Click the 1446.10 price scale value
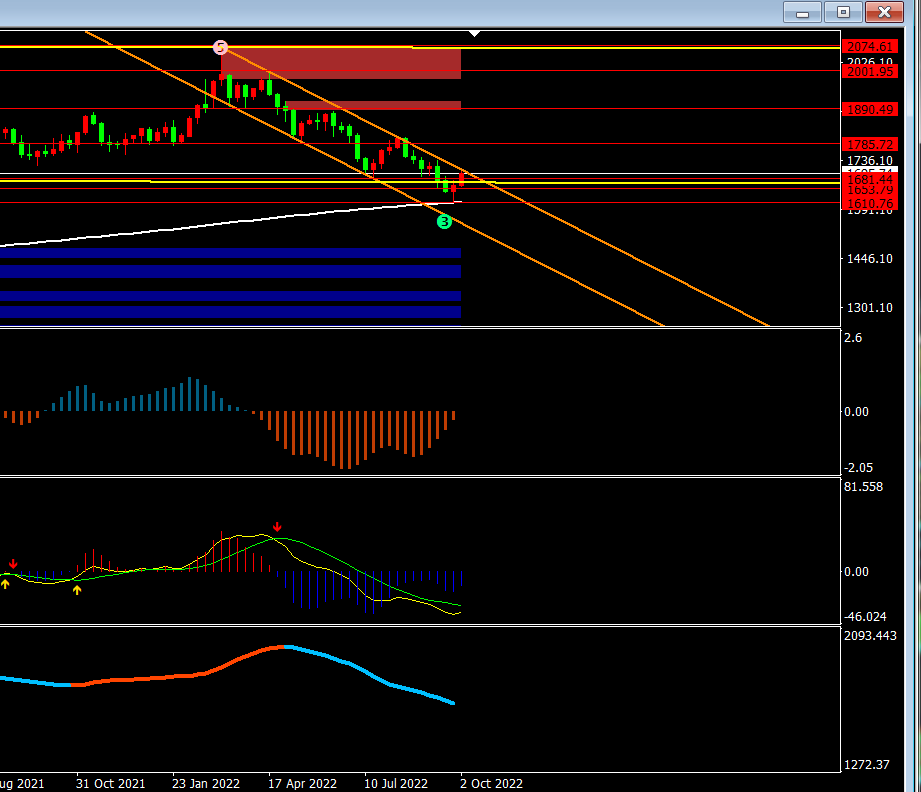Screen dimensions: 921x792 pos(869,259)
